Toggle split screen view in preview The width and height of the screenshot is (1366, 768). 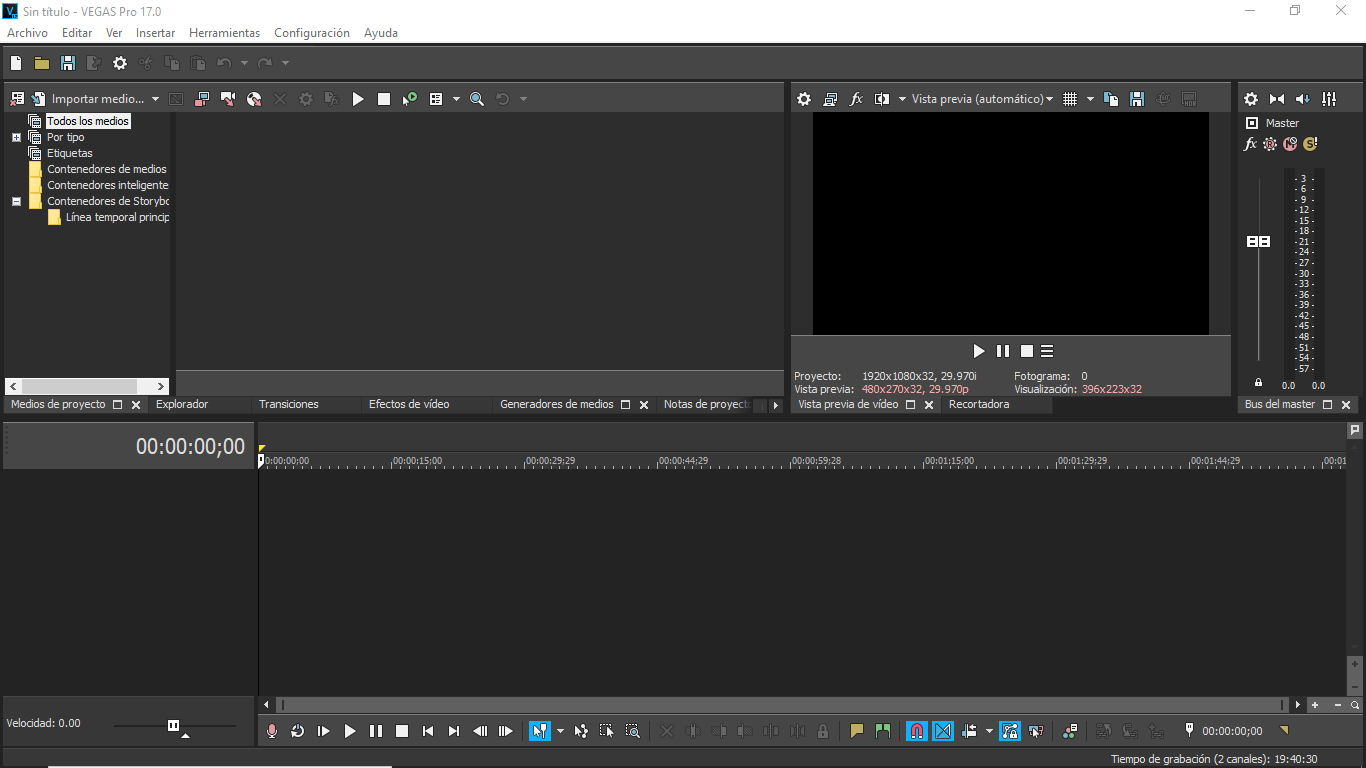(882, 99)
